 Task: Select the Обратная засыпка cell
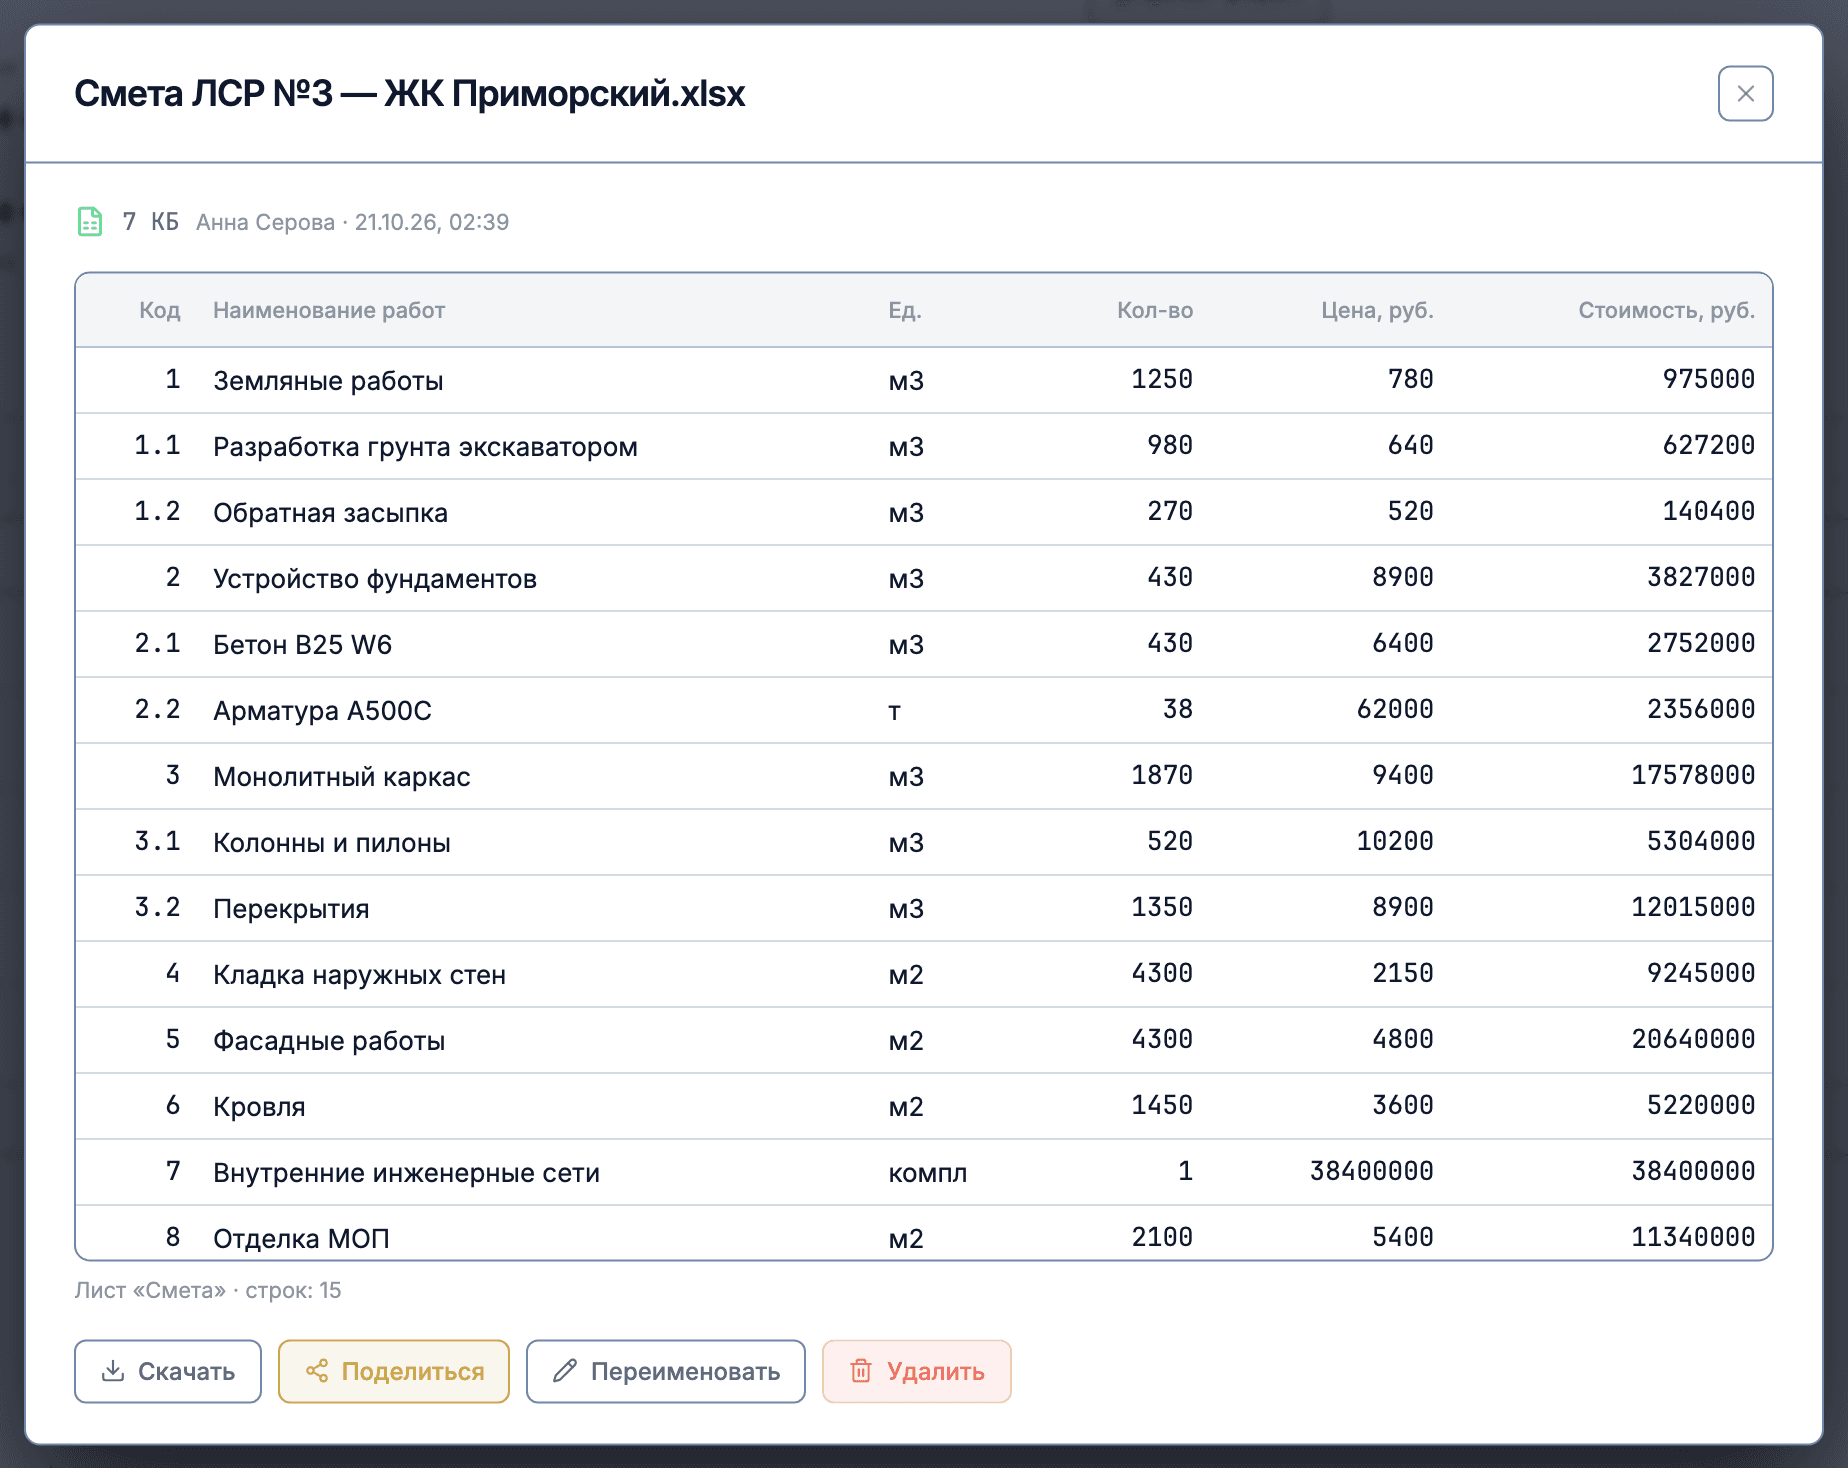click(330, 513)
